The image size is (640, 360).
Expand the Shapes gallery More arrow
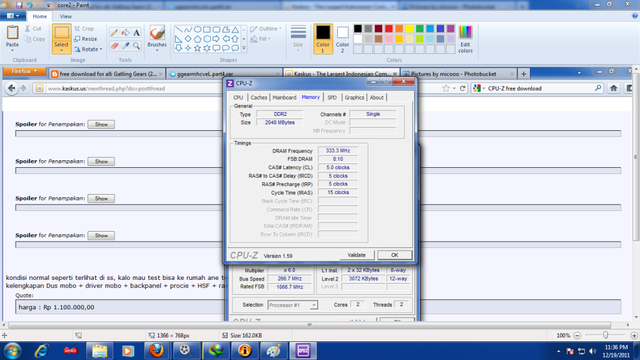[244, 48]
